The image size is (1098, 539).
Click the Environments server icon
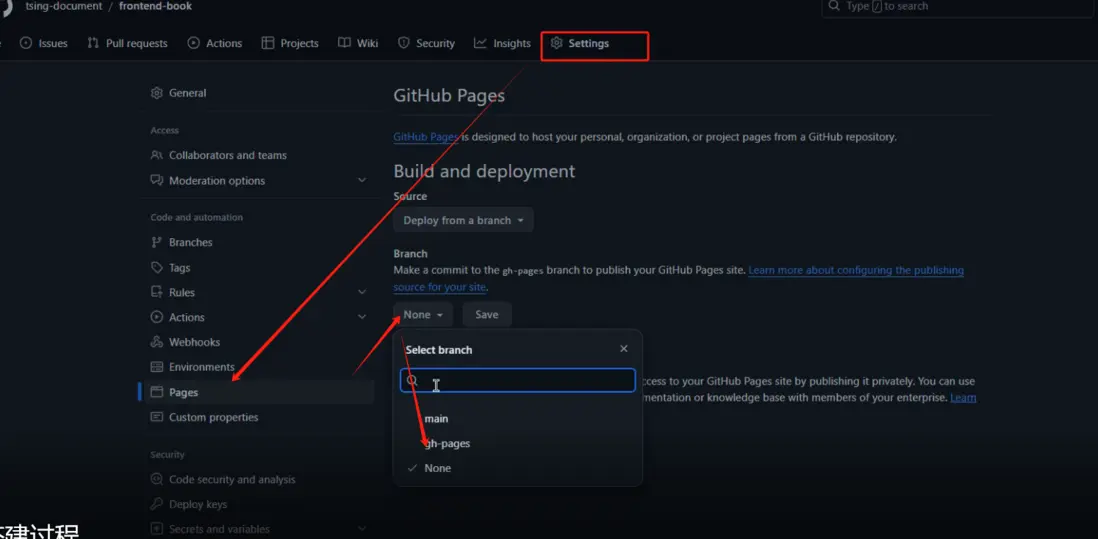(157, 367)
